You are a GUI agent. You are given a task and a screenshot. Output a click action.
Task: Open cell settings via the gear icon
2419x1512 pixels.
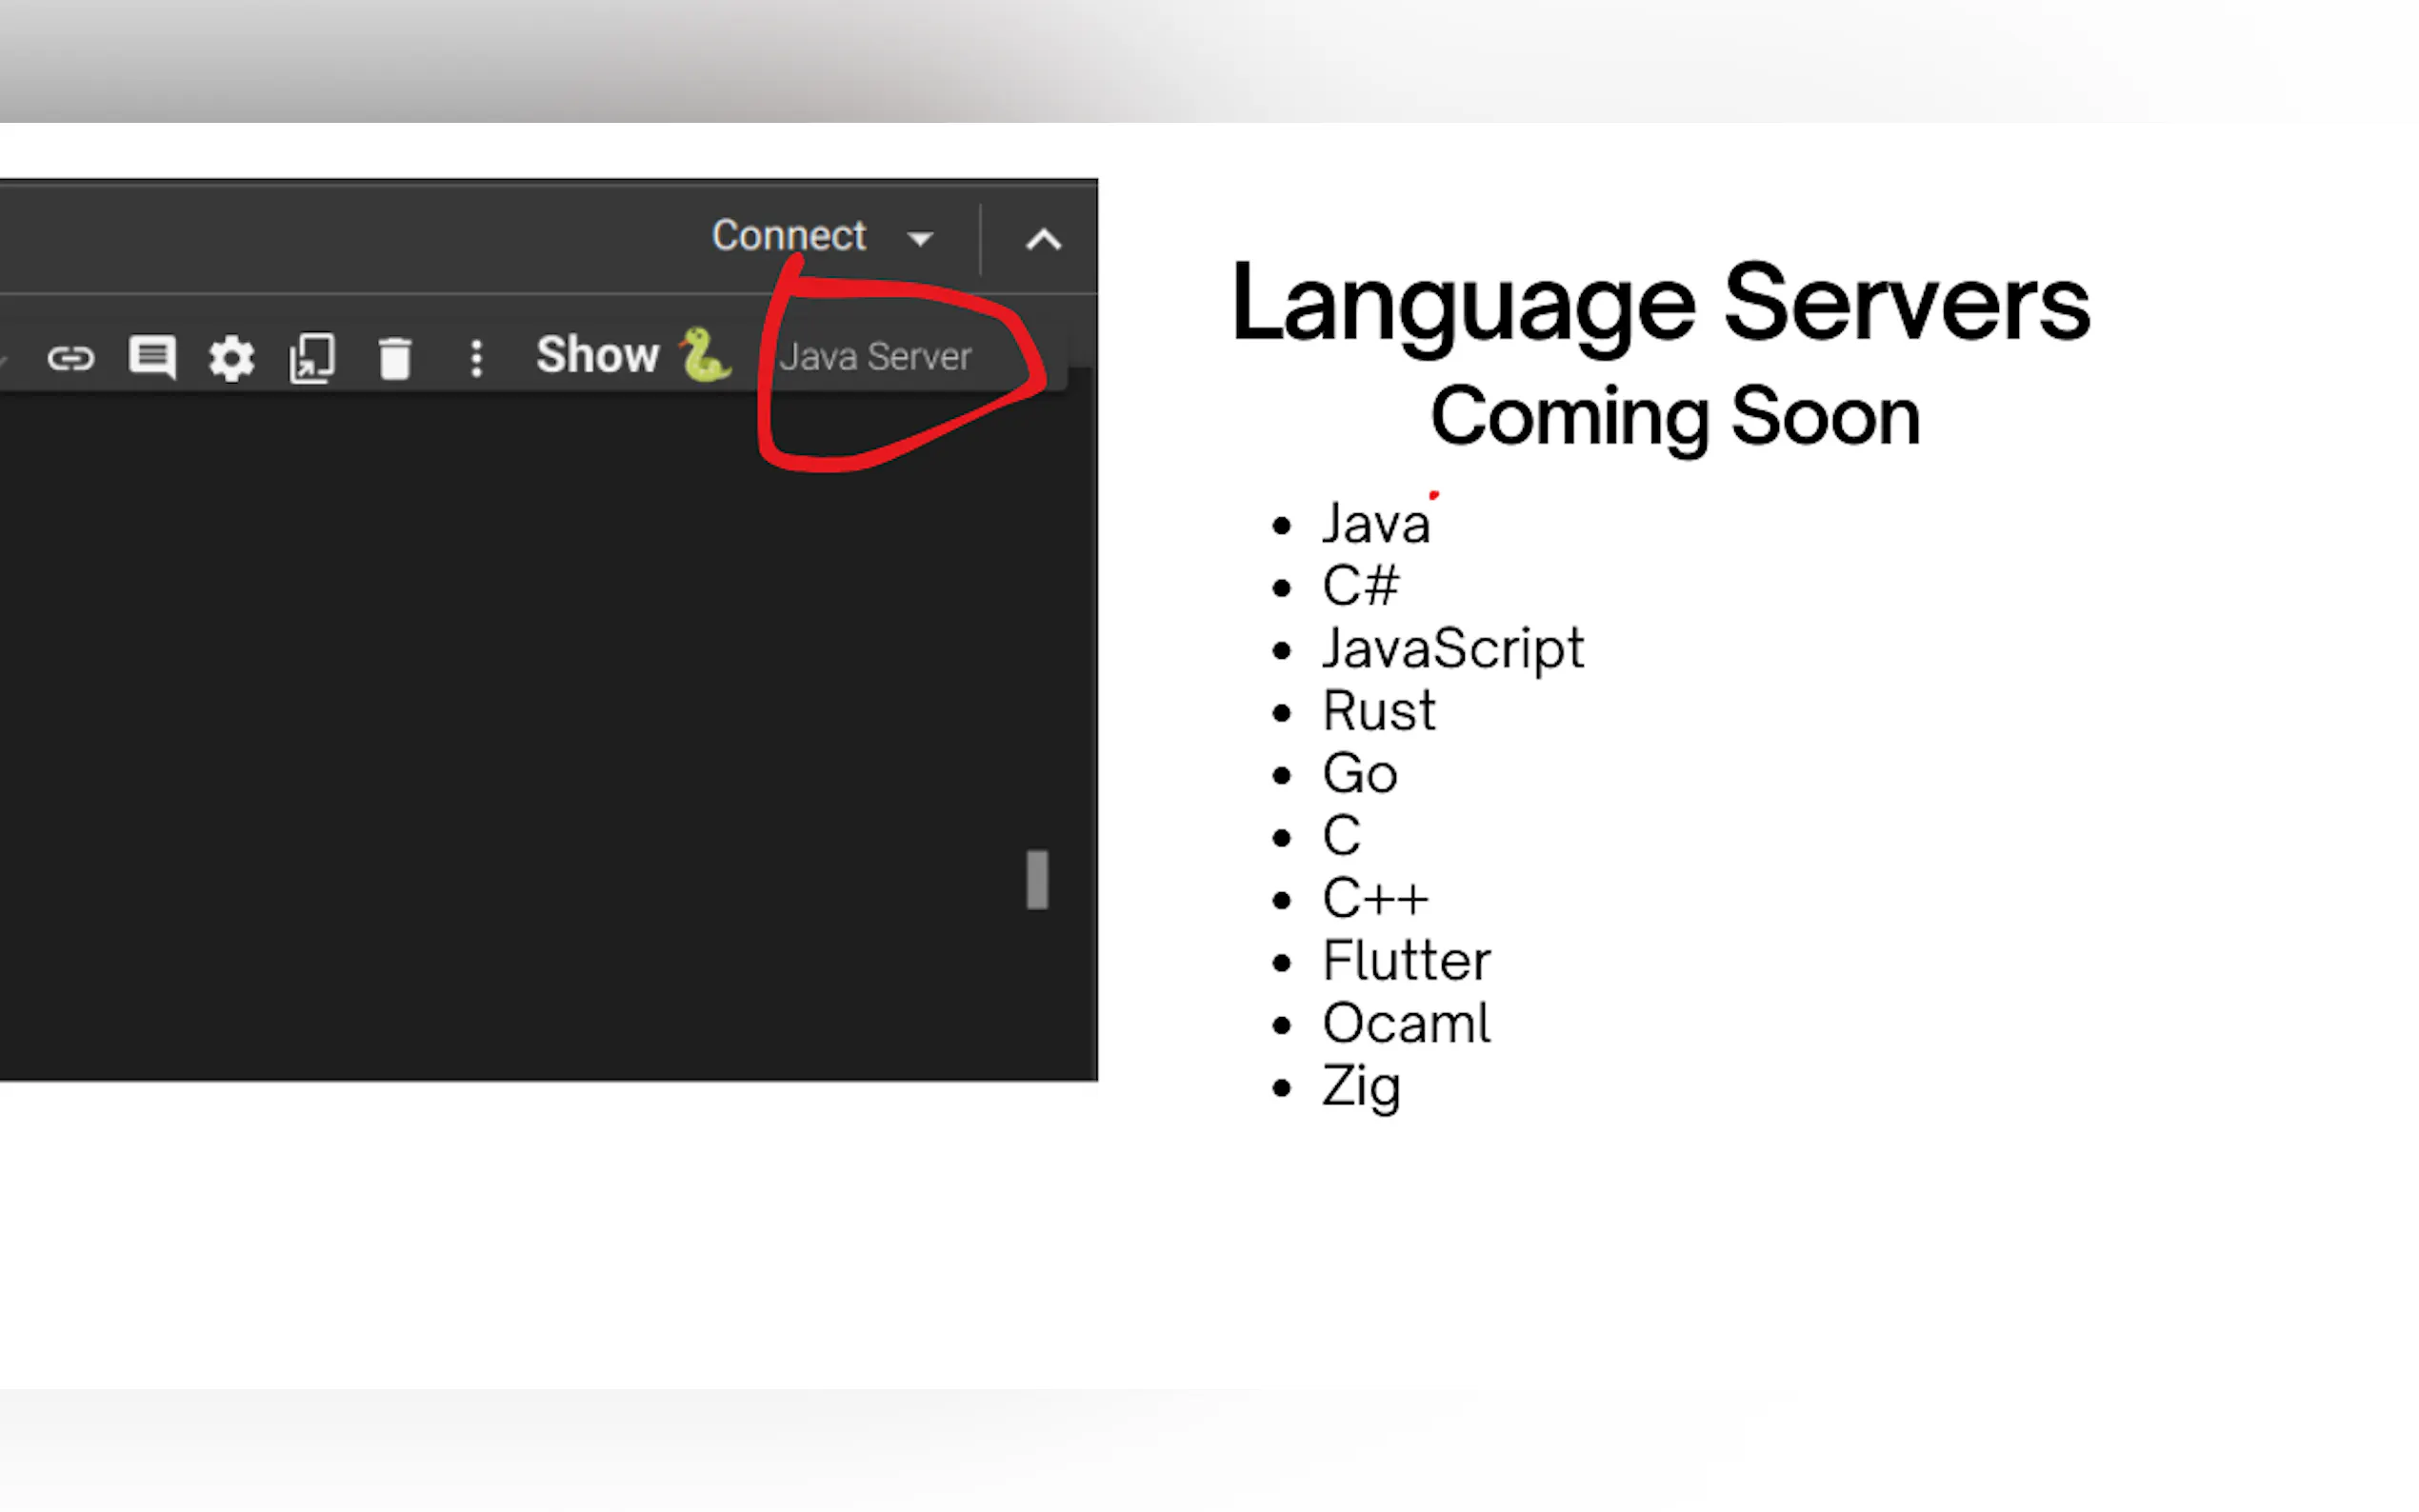coord(232,358)
